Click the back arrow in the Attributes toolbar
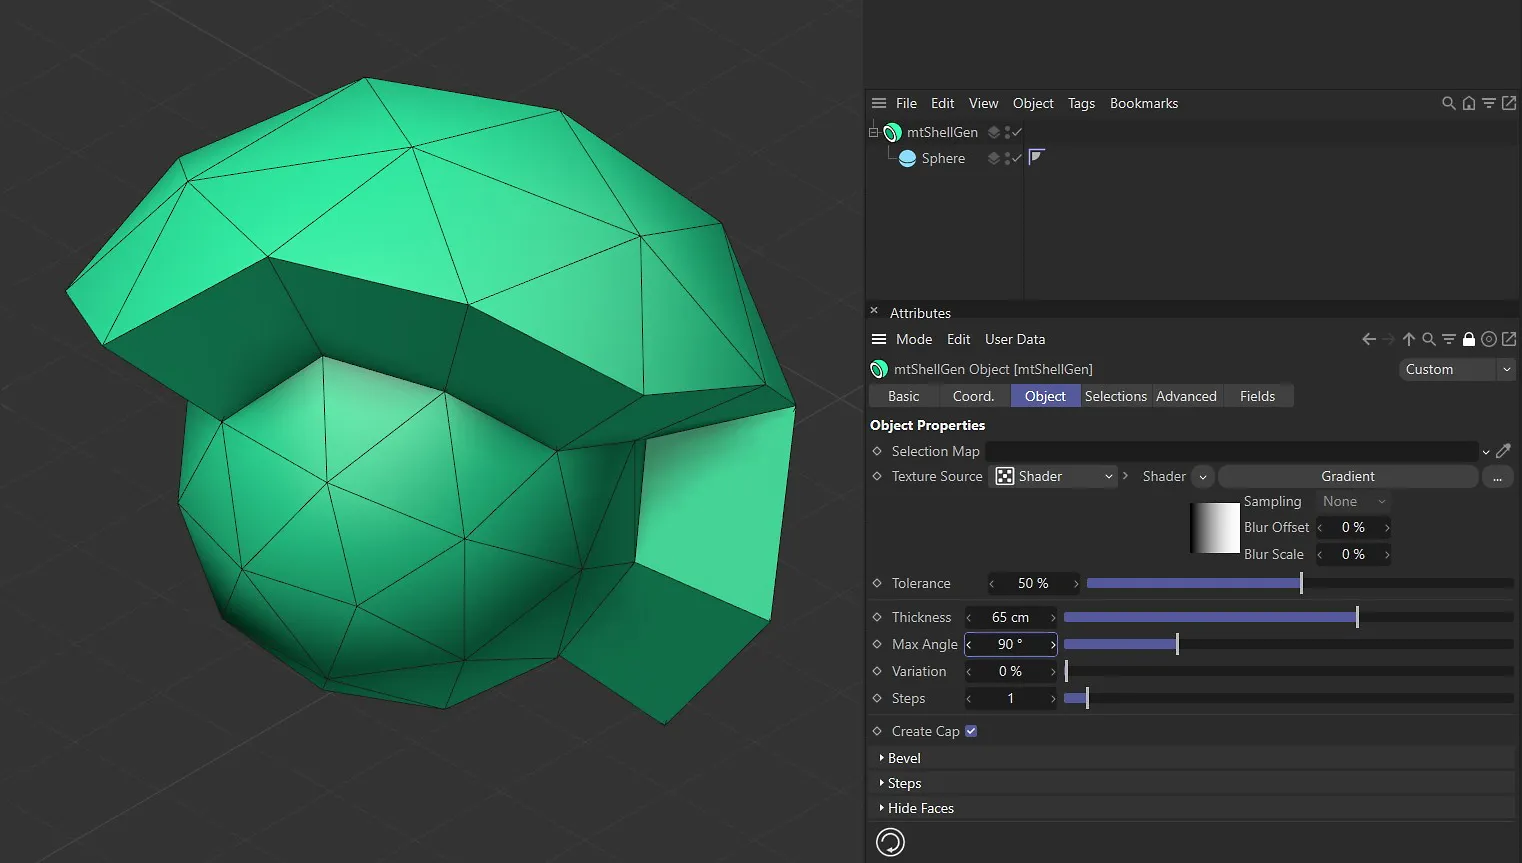 pyautogui.click(x=1369, y=339)
